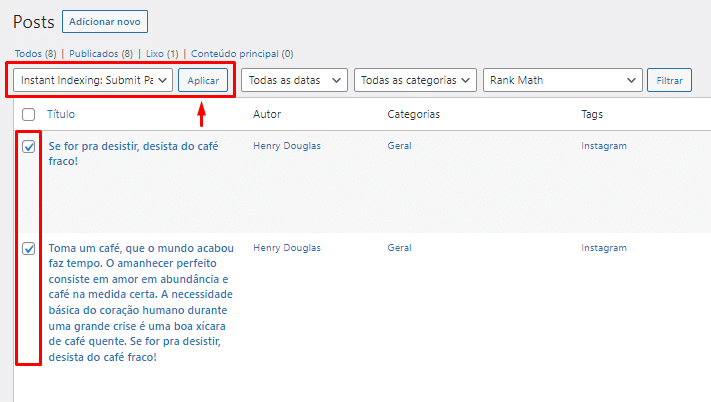This screenshot has width=711, height=402.
Task: Open the Todas as categorias dropdown
Action: (415, 80)
